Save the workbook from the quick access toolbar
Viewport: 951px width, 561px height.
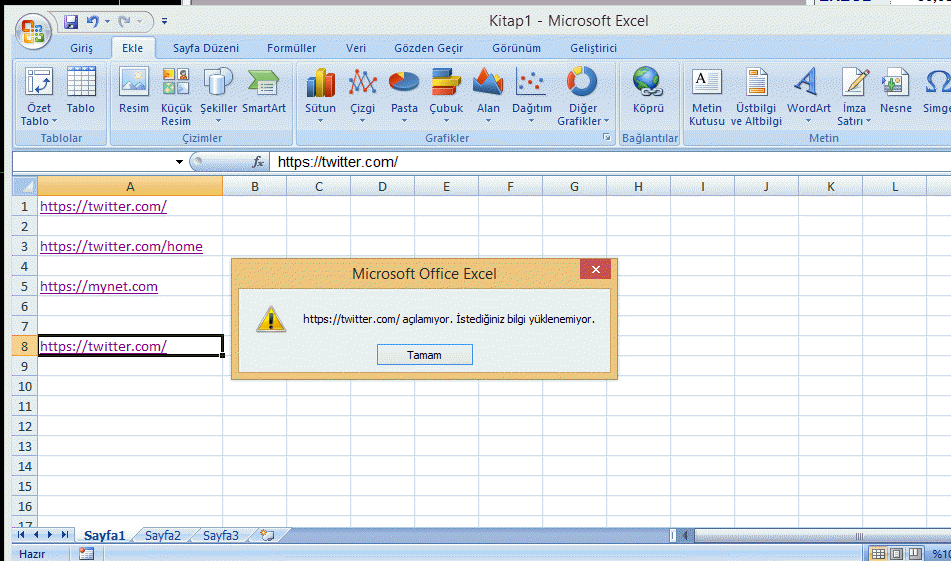click(71, 22)
